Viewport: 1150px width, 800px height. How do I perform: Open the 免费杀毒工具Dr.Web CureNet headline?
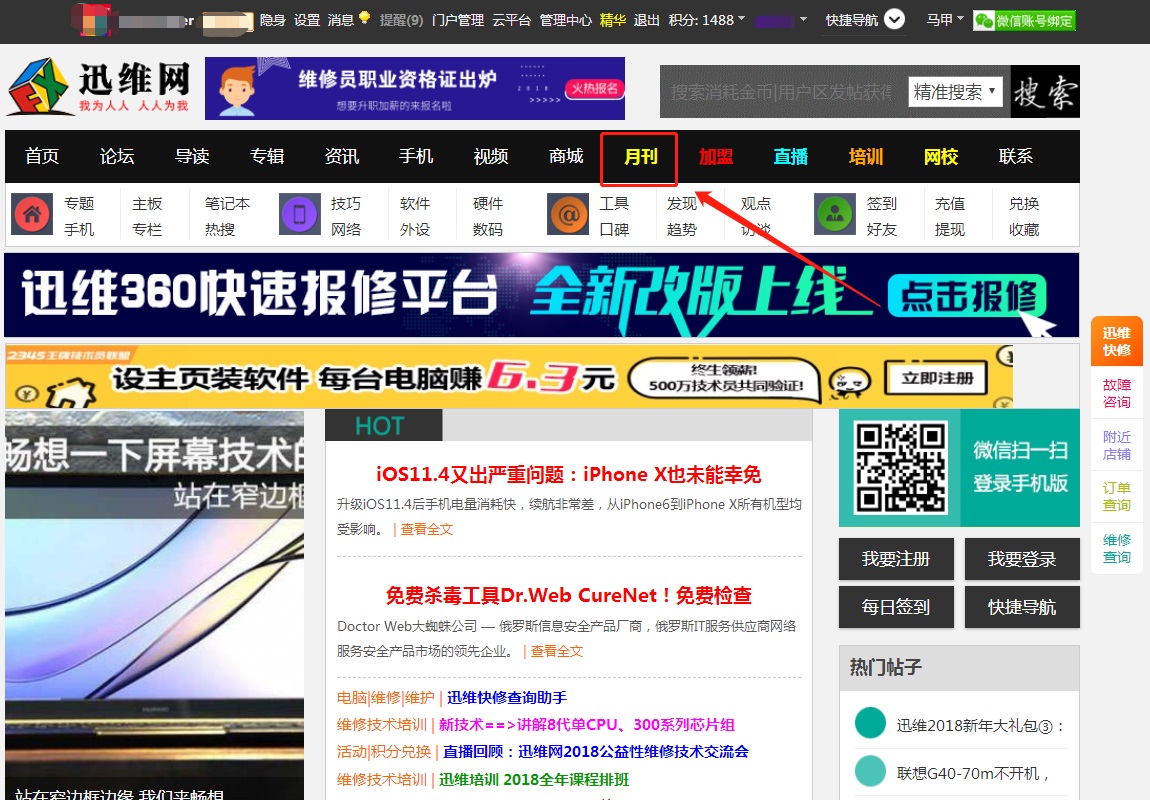pos(569,595)
